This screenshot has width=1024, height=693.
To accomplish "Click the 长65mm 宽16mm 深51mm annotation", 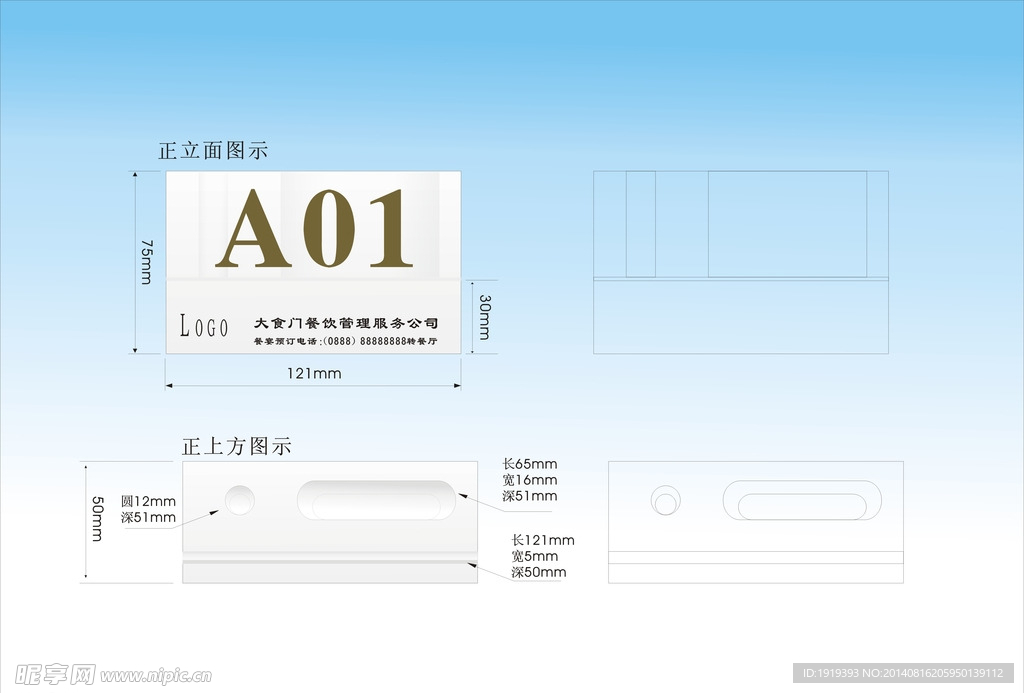I will [529, 480].
